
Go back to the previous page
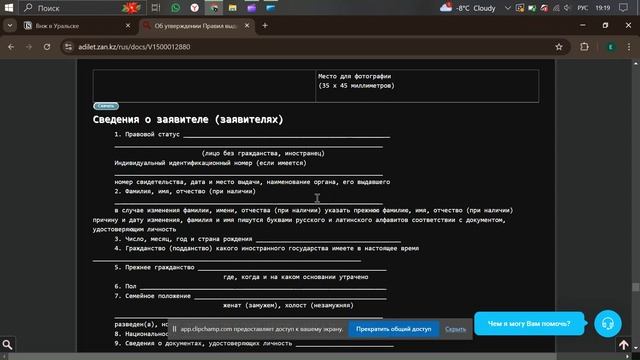click(11, 47)
